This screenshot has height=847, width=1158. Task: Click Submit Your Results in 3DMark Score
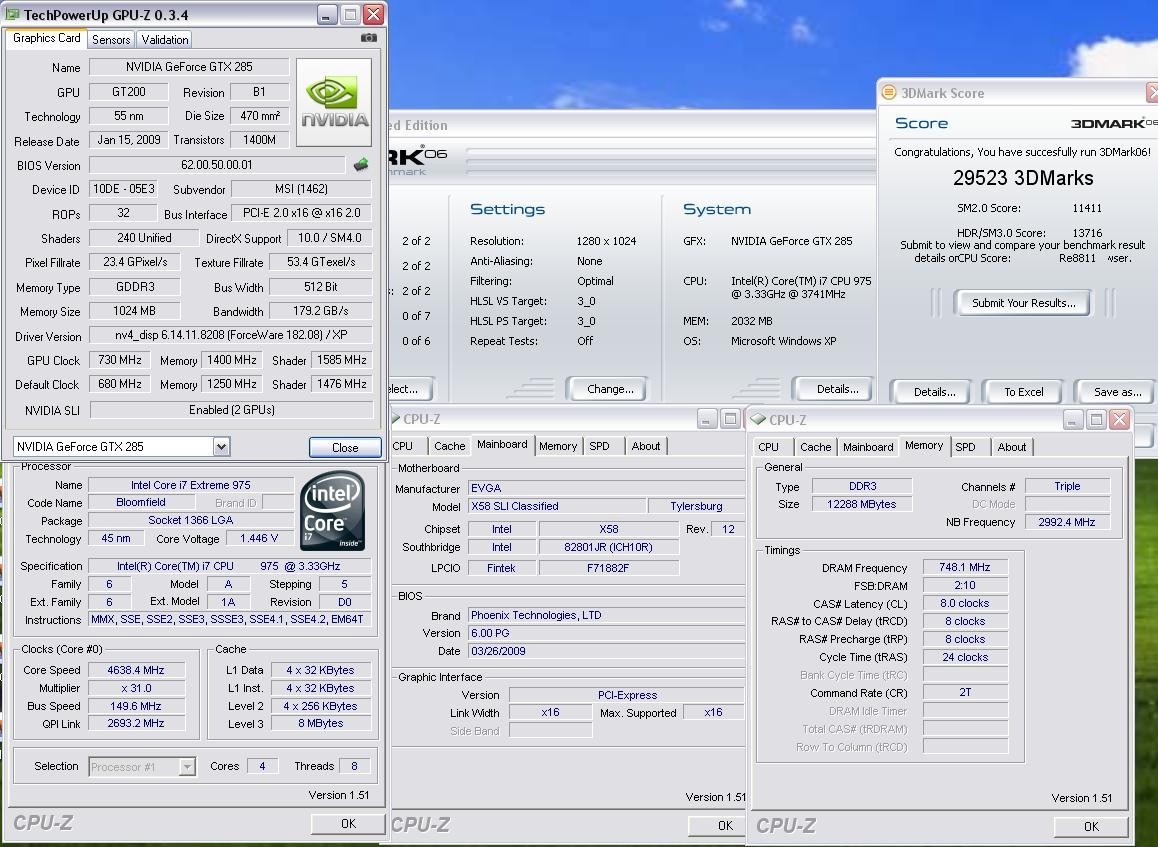click(1023, 303)
